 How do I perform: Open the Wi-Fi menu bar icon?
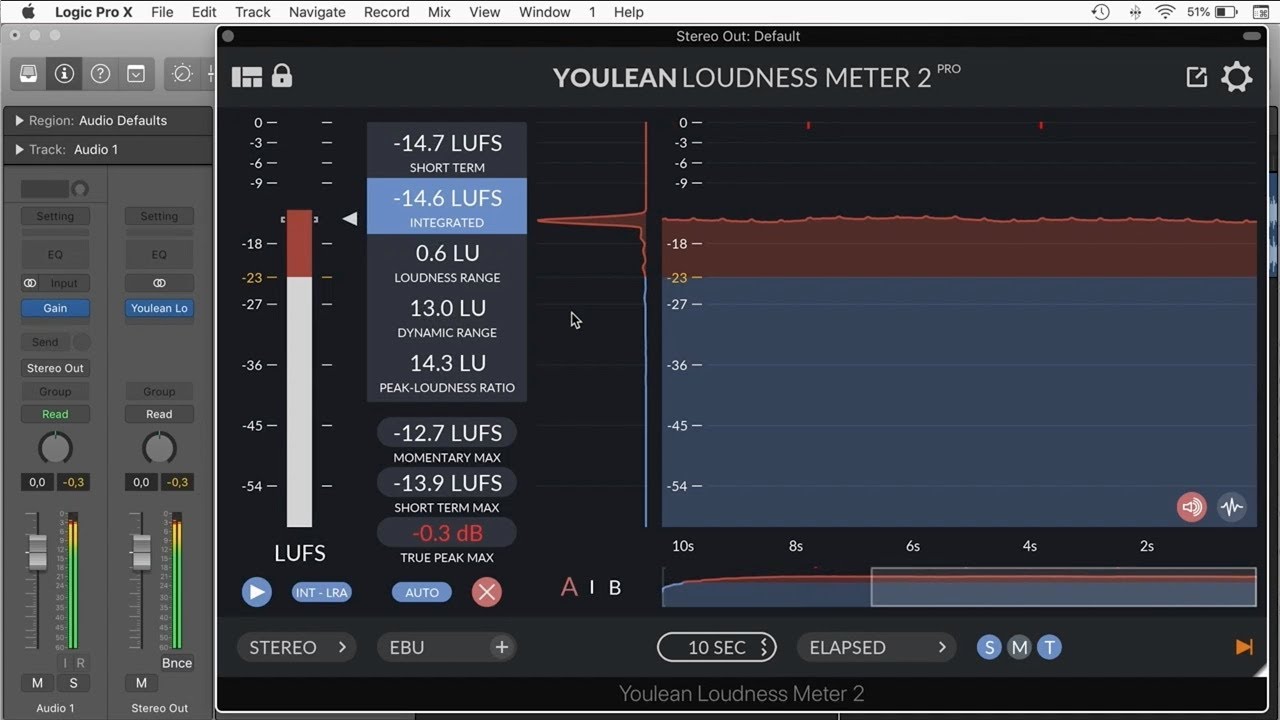click(1165, 12)
